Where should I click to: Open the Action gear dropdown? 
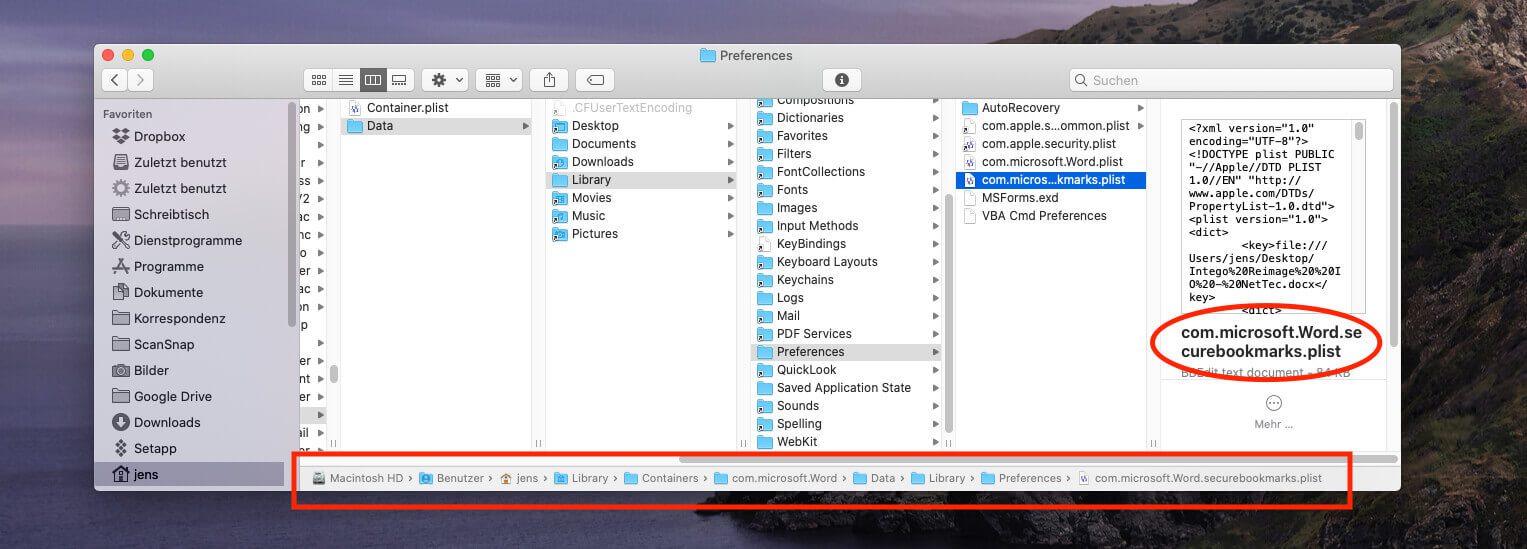point(445,80)
